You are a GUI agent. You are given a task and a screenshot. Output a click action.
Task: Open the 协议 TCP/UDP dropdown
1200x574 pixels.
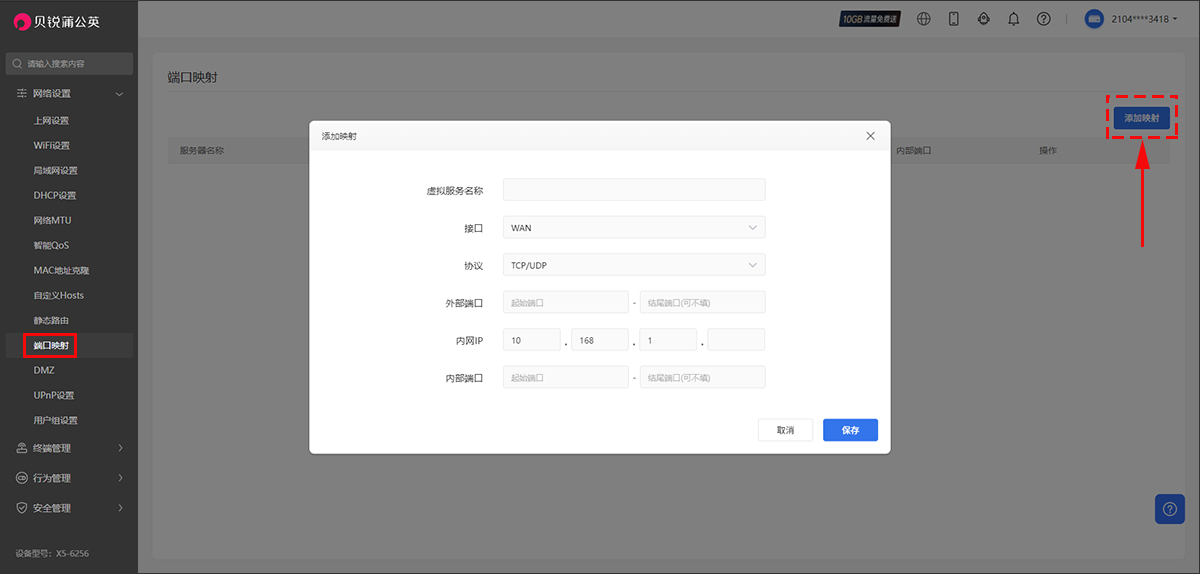tap(633, 265)
